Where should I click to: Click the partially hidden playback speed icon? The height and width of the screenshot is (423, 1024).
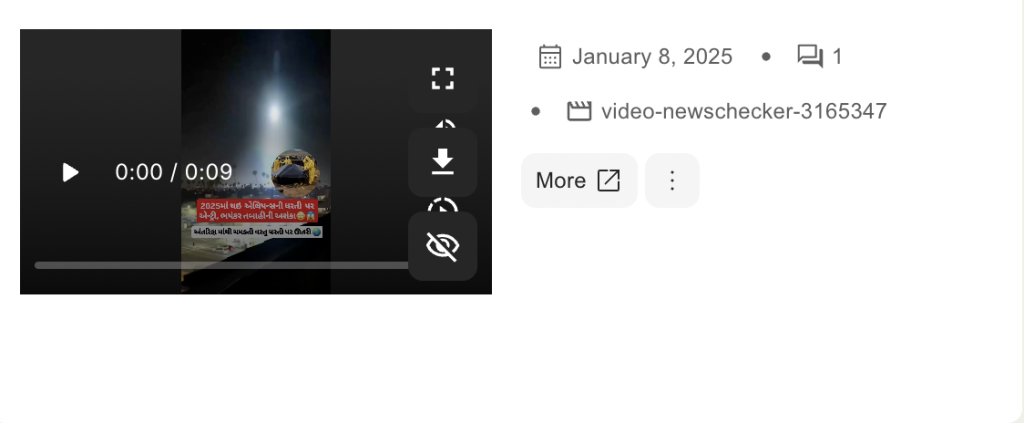(x=443, y=204)
